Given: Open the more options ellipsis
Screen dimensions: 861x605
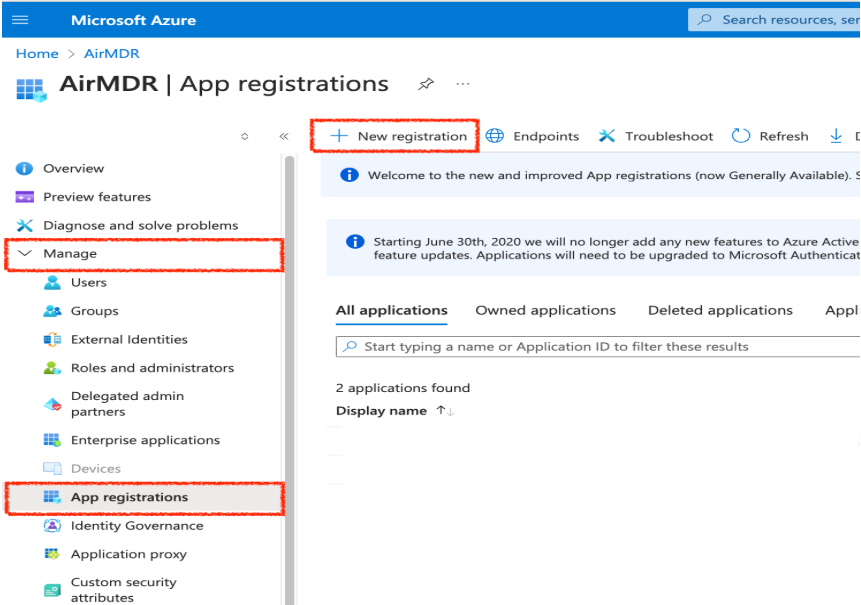Looking at the screenshot, I should tap(463, 84).
